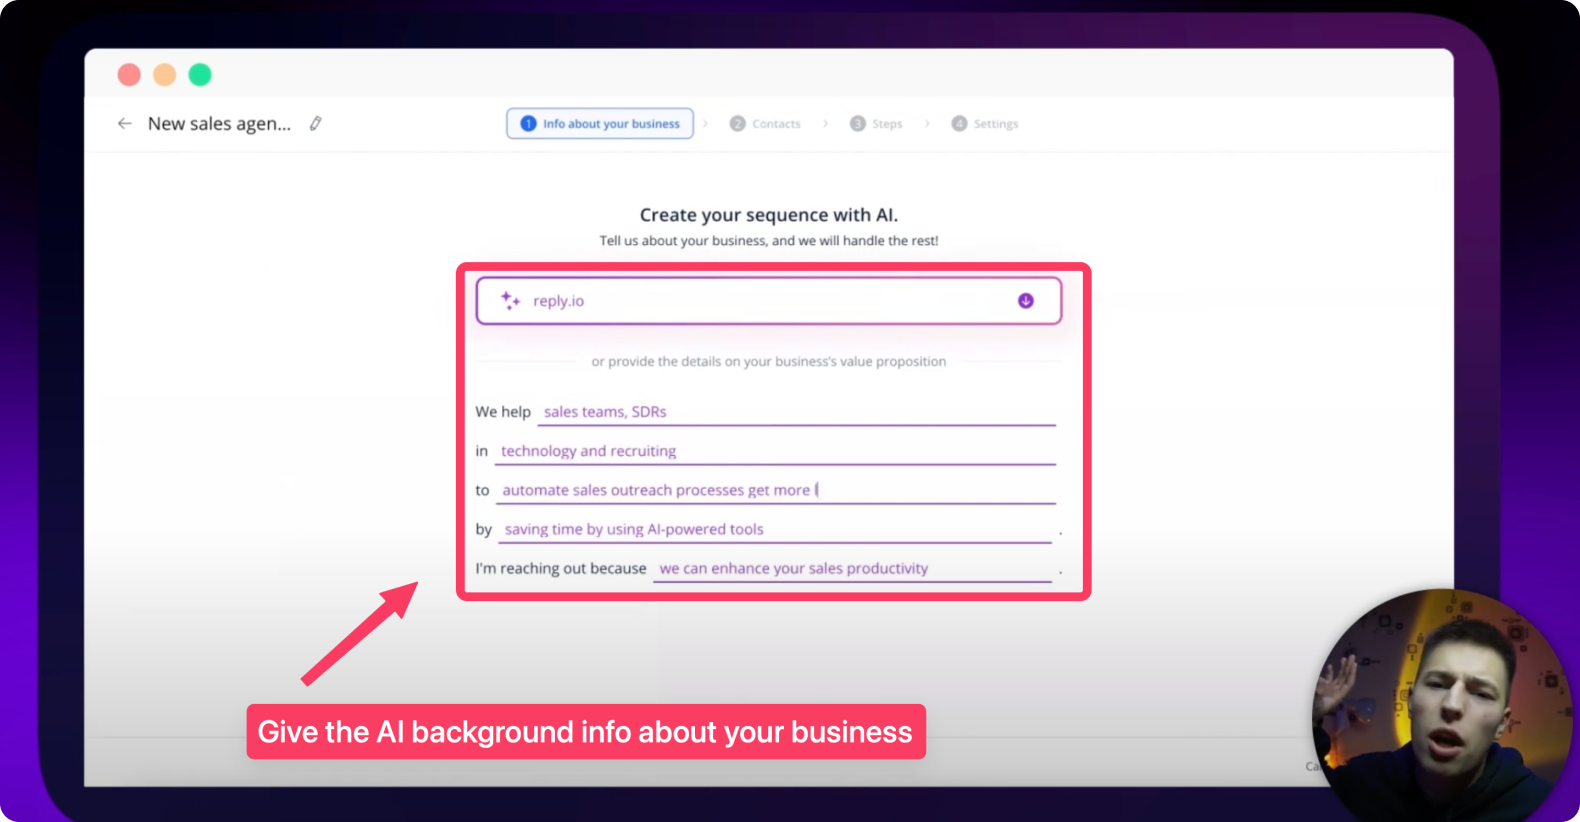This screenshot has height=822, width=1580.
Task: Click the reply.io website input field
Action: tap(768, 301)
